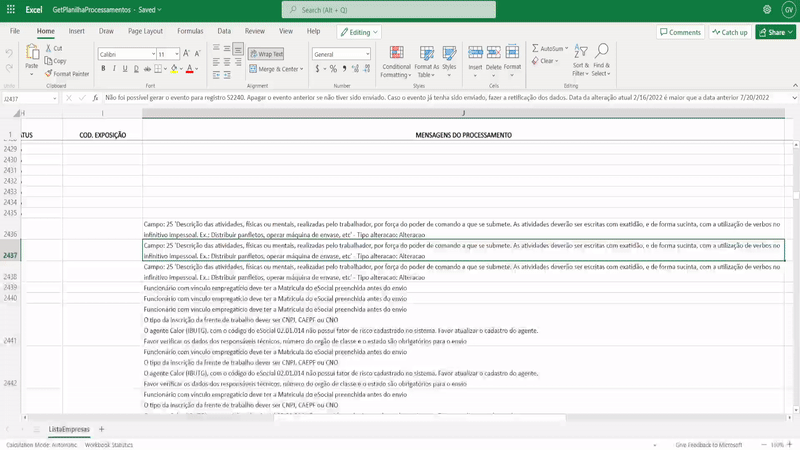Collapse the ribbon

[x=795, y=85]
